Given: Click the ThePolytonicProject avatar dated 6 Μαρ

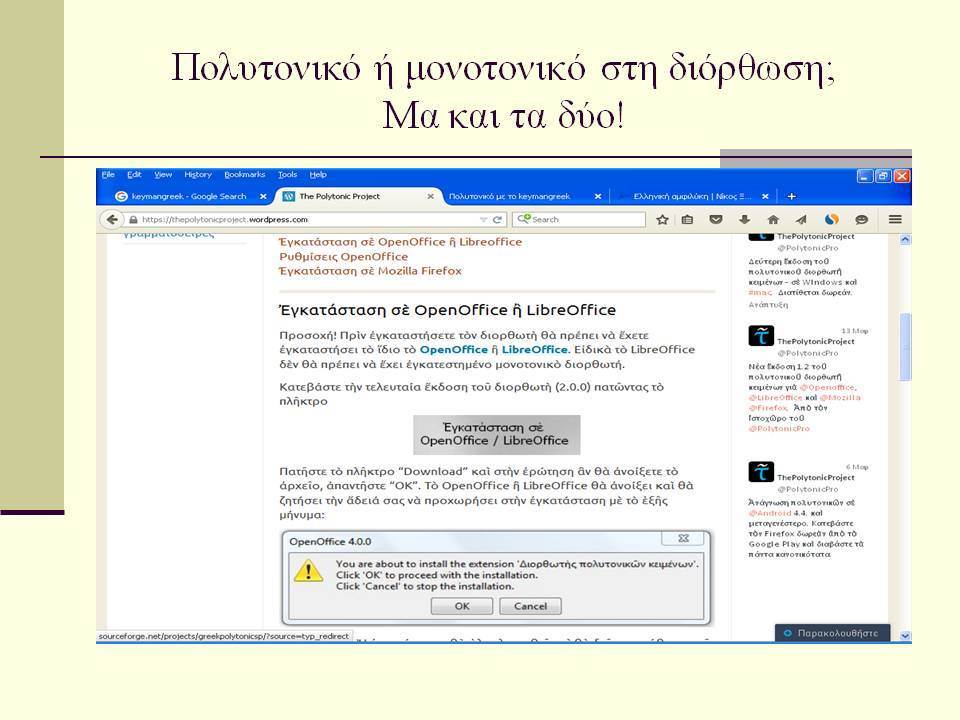Looking at the screenshot, I should pyautogui.click(x=761, y=472).
